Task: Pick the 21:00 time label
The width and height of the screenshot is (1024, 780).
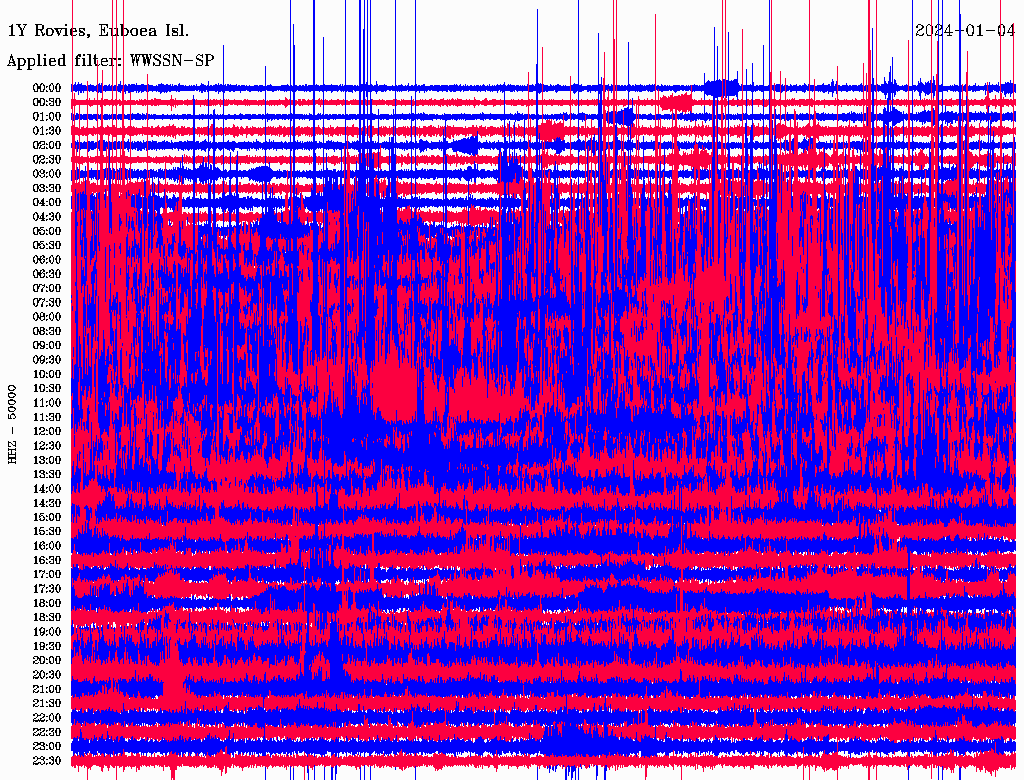Action: [47, 690]
